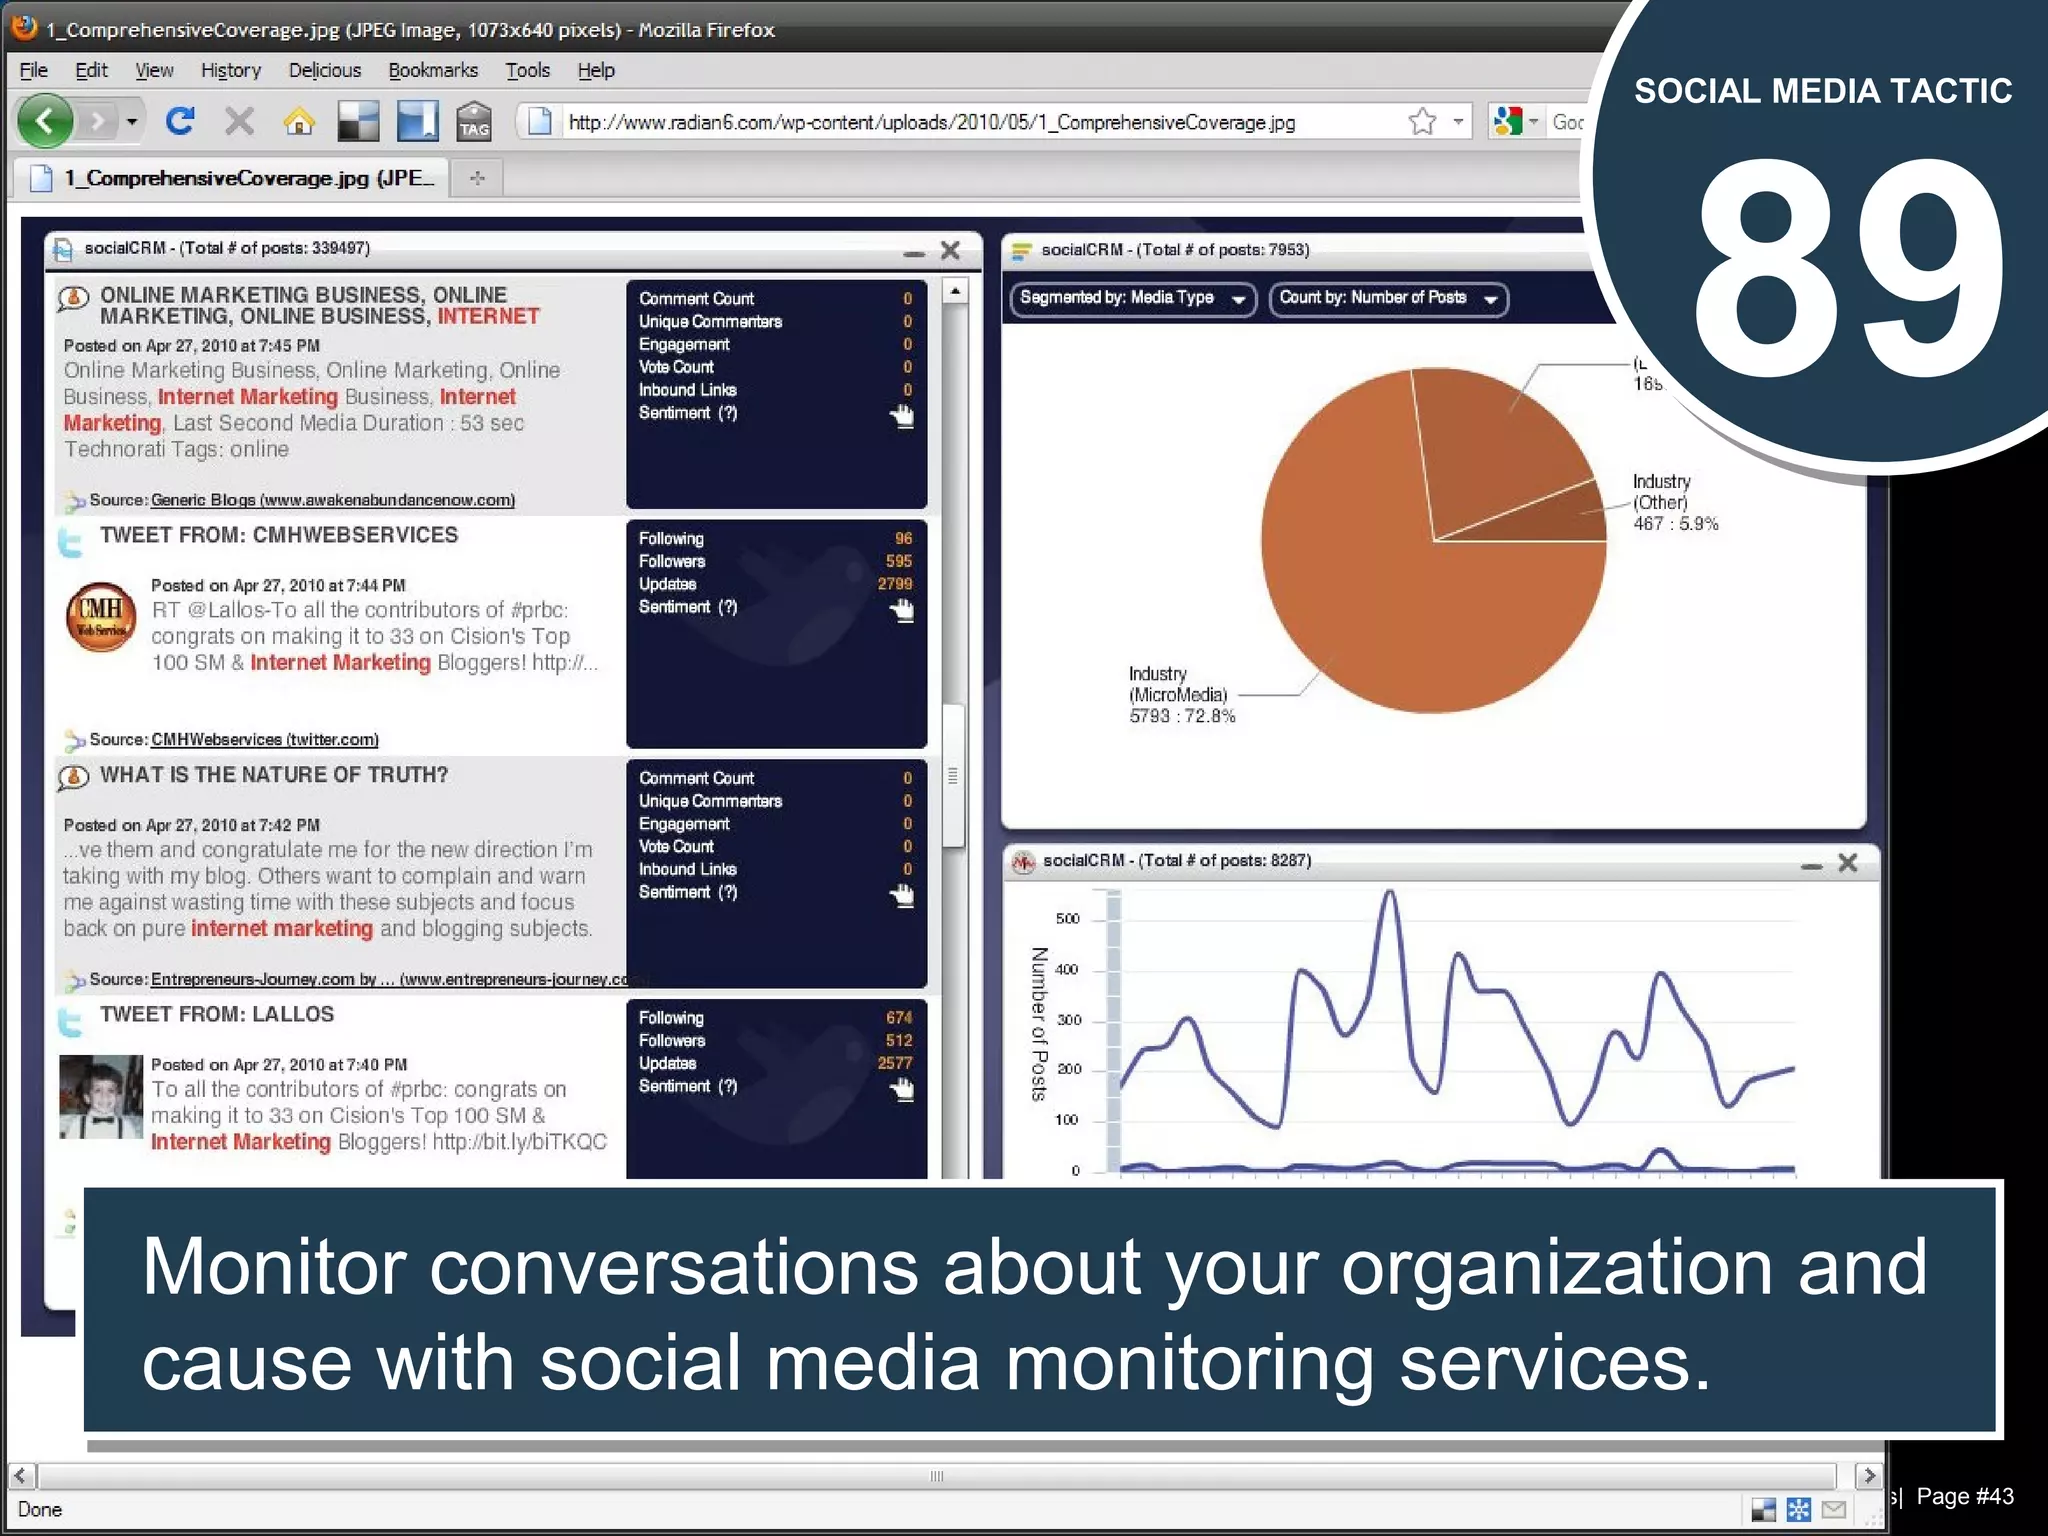Click the CMH Web Services avatar thumbnail
2048x1536 pixels.
click(101, 616)
